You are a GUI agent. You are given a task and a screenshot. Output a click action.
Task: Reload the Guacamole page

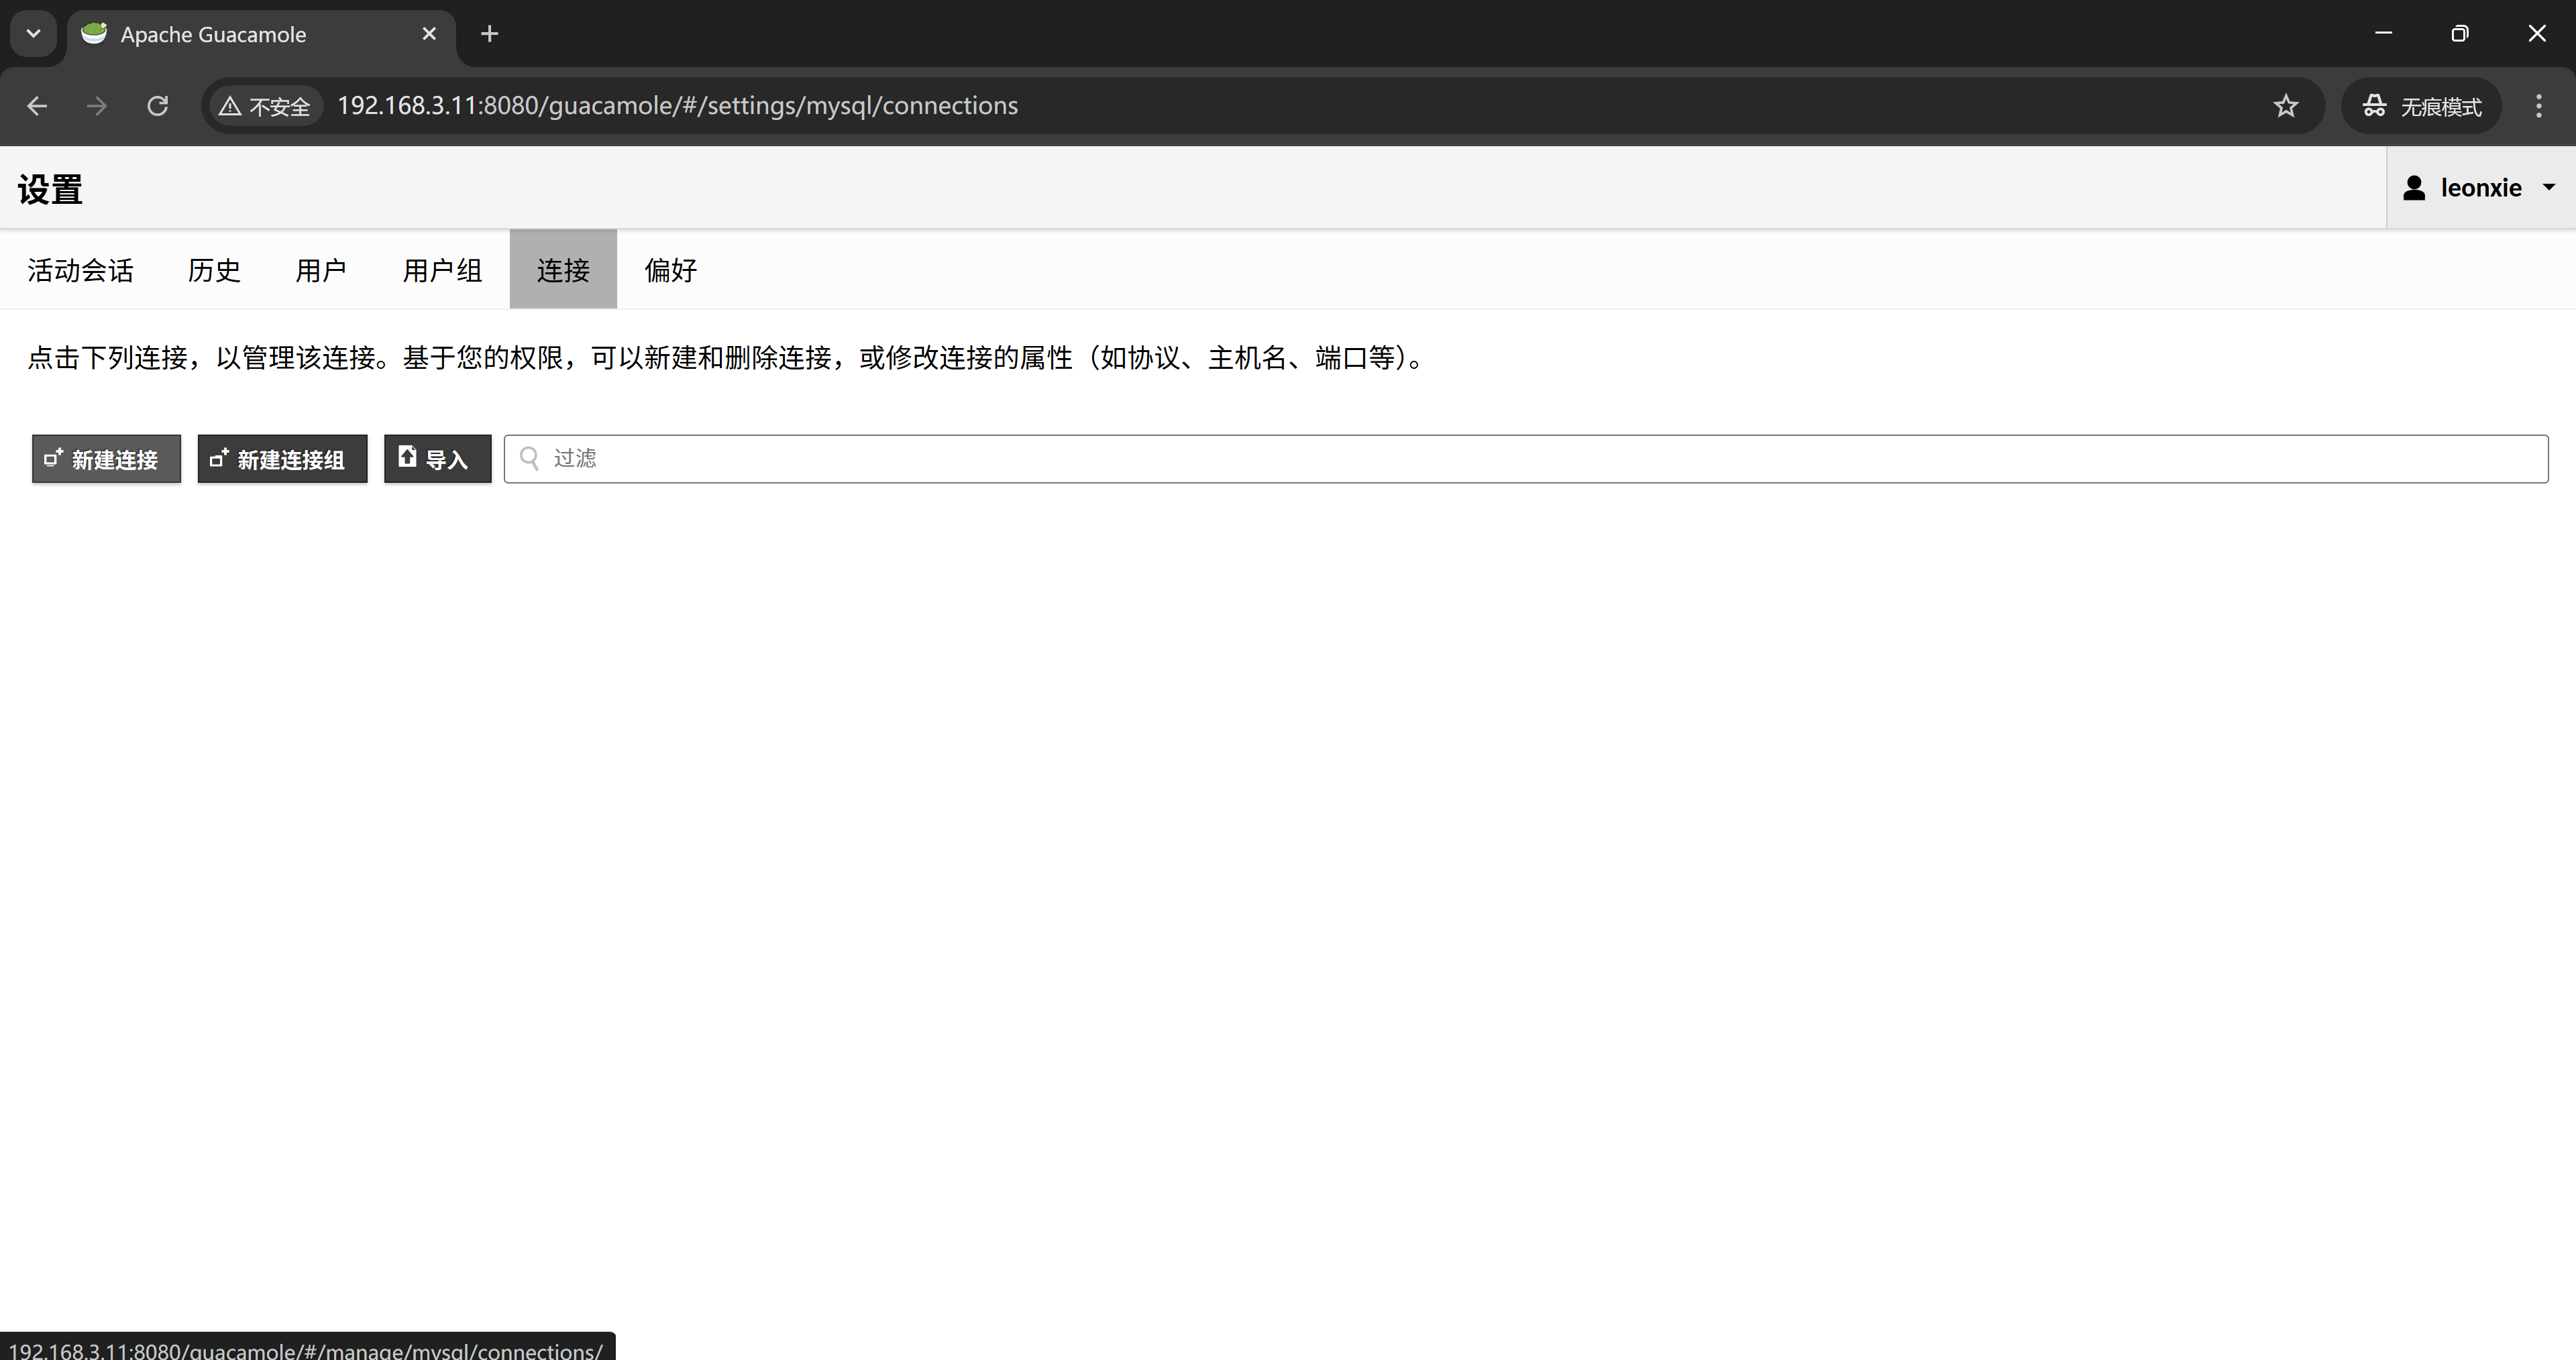tap(157, 106)
